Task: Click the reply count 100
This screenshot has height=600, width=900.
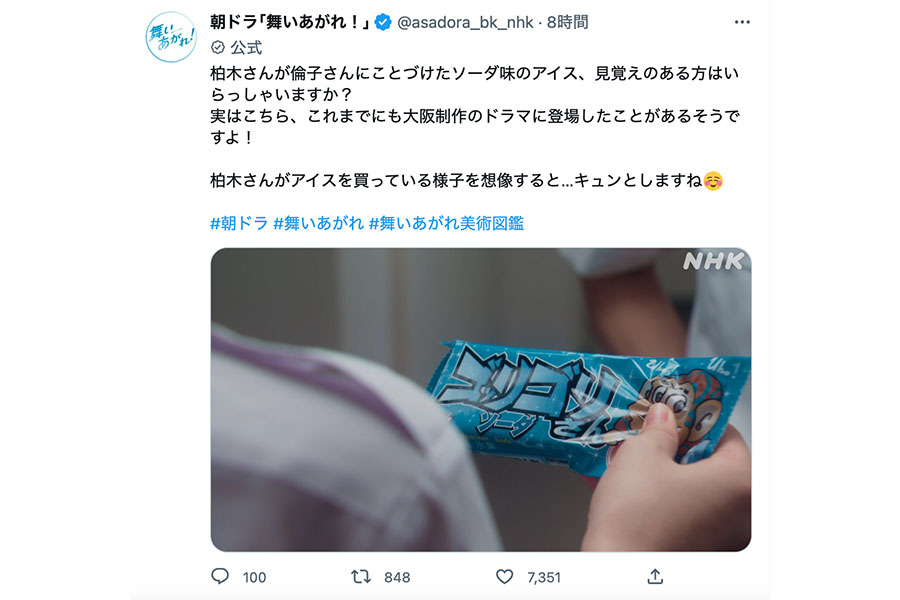Action: click(x=254, y=577)
